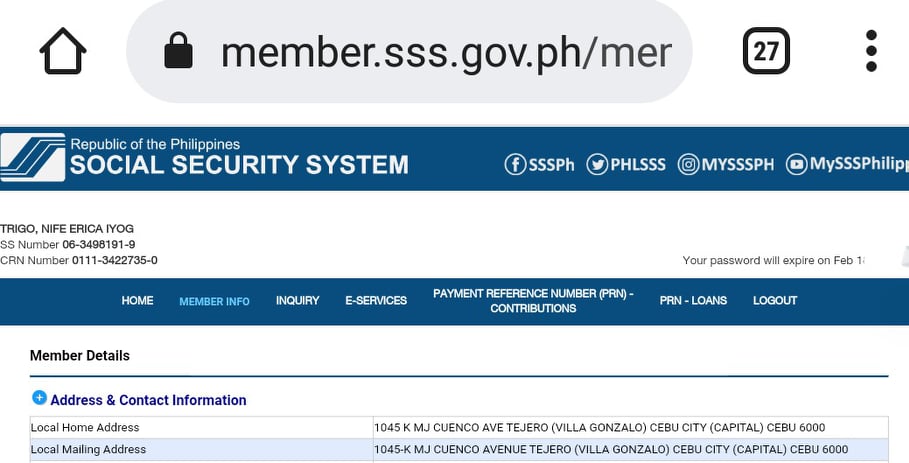Open the PRN - LOANS menu

tap(693, 301)
